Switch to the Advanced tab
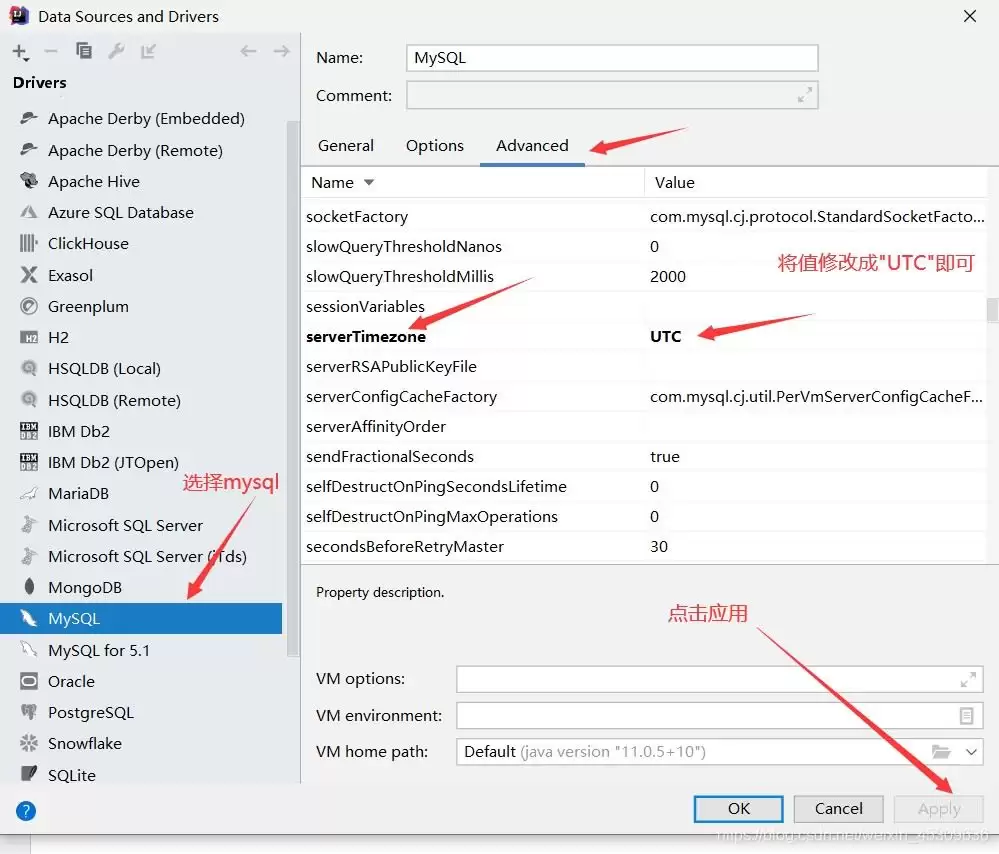The height and width of the screenshot is (854, 999). [532, 146]
